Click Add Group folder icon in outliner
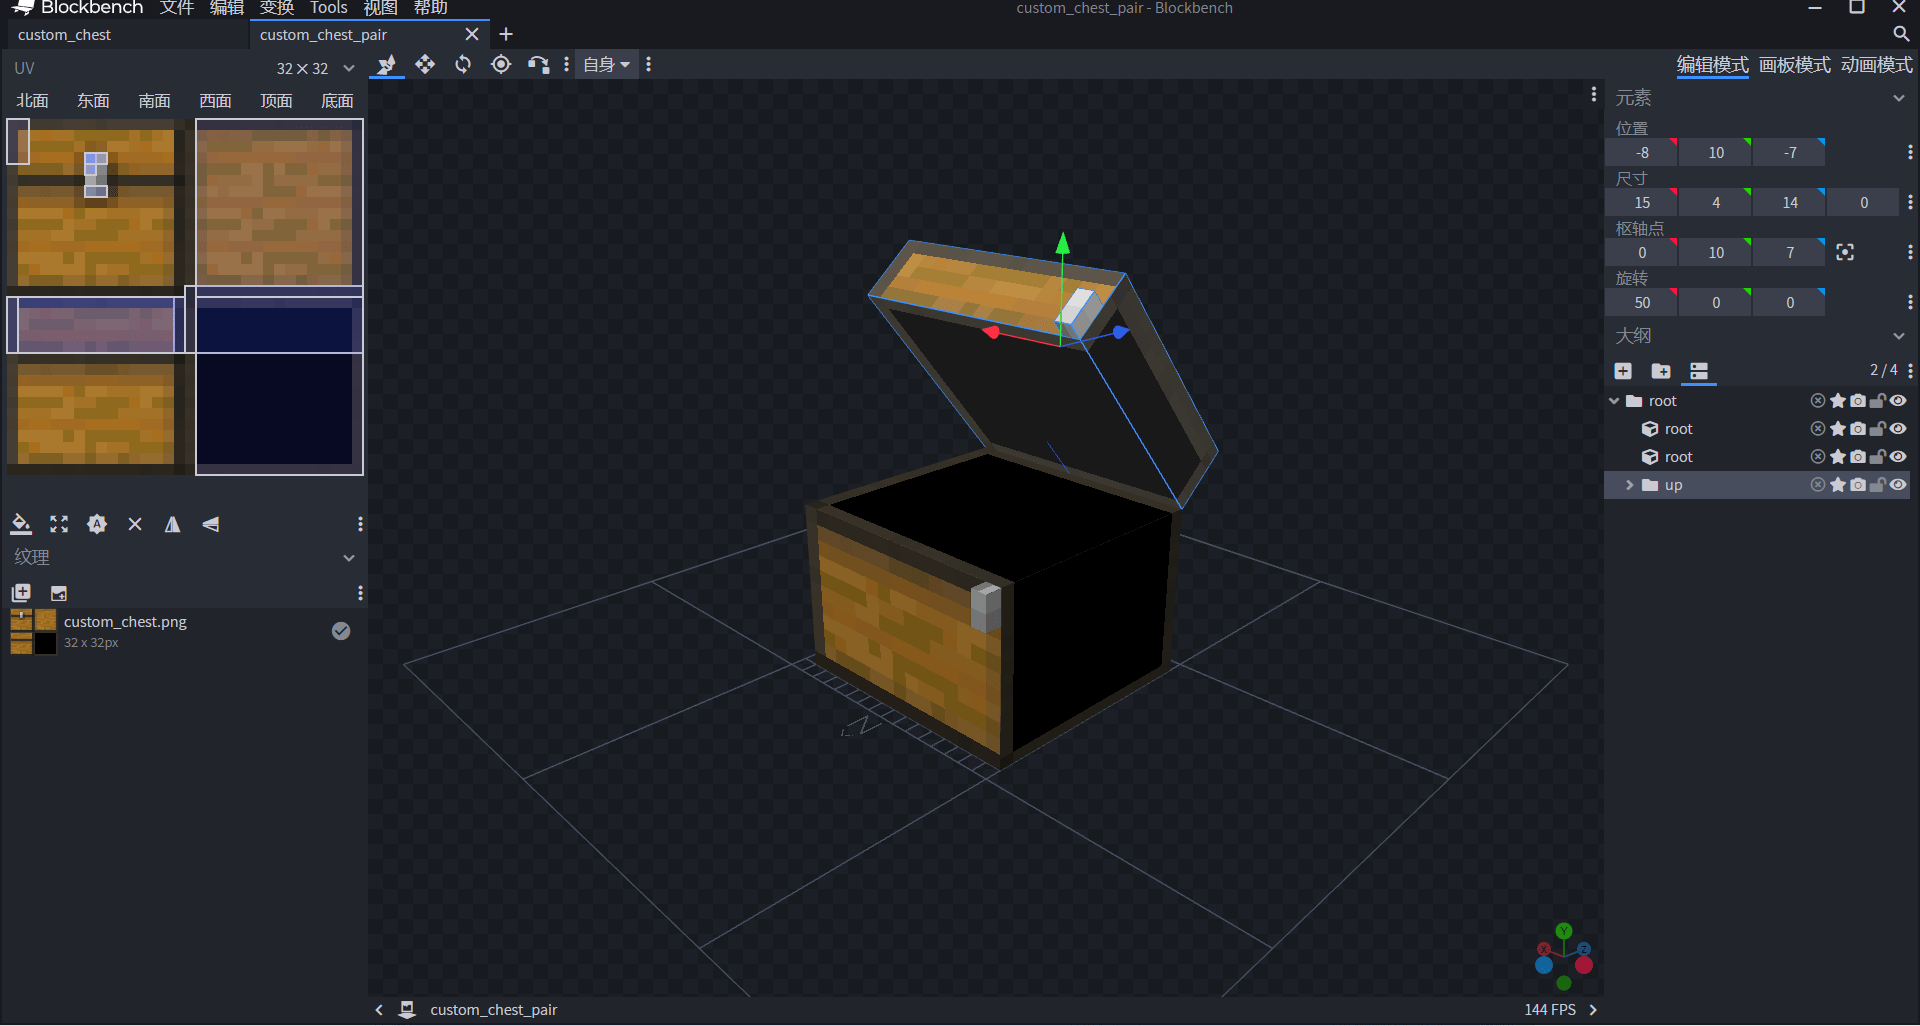This screenshot has width=1920, height=1026. [x=1661, y=371]
